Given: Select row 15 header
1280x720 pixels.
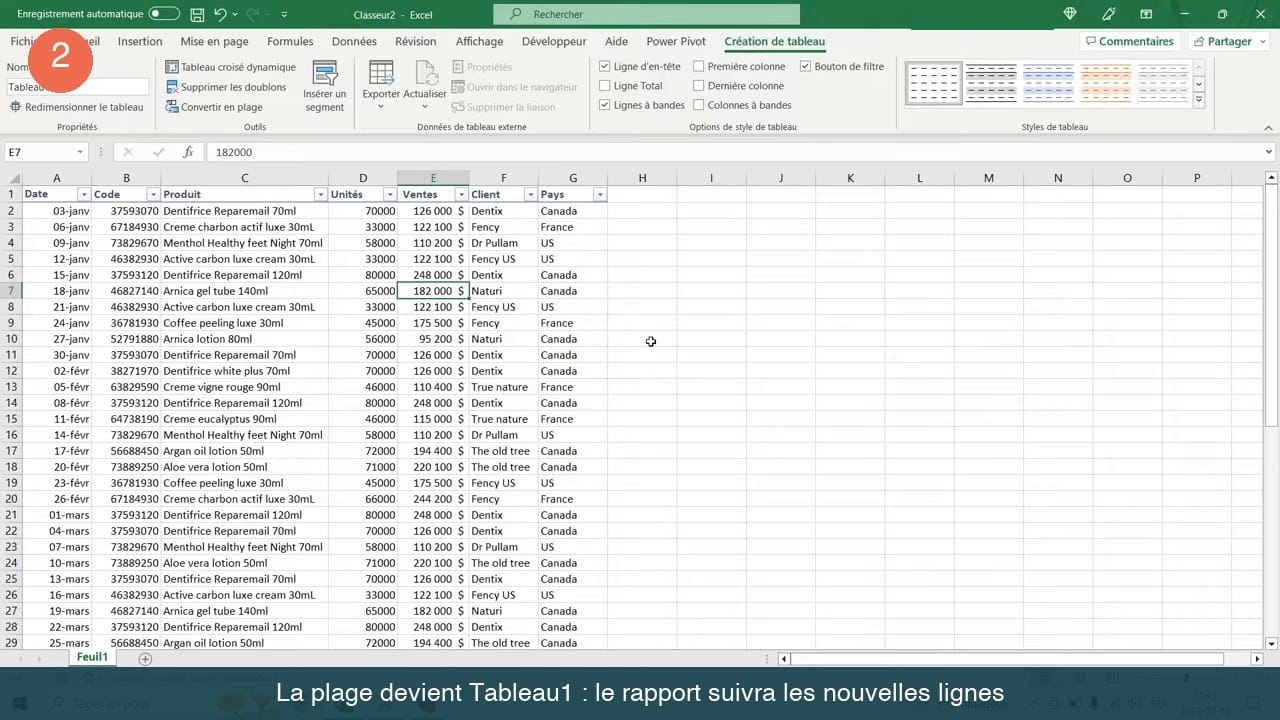Looking at the screenshot, I should (12, 419).
